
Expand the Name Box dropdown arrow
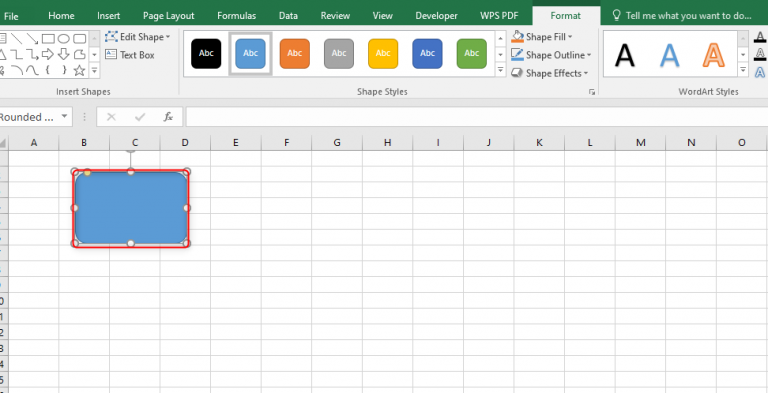[64, 117]
